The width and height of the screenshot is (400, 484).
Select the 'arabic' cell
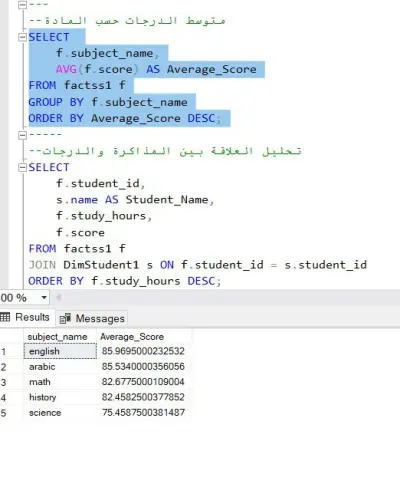pyautogui.click(x=60, y=367)
